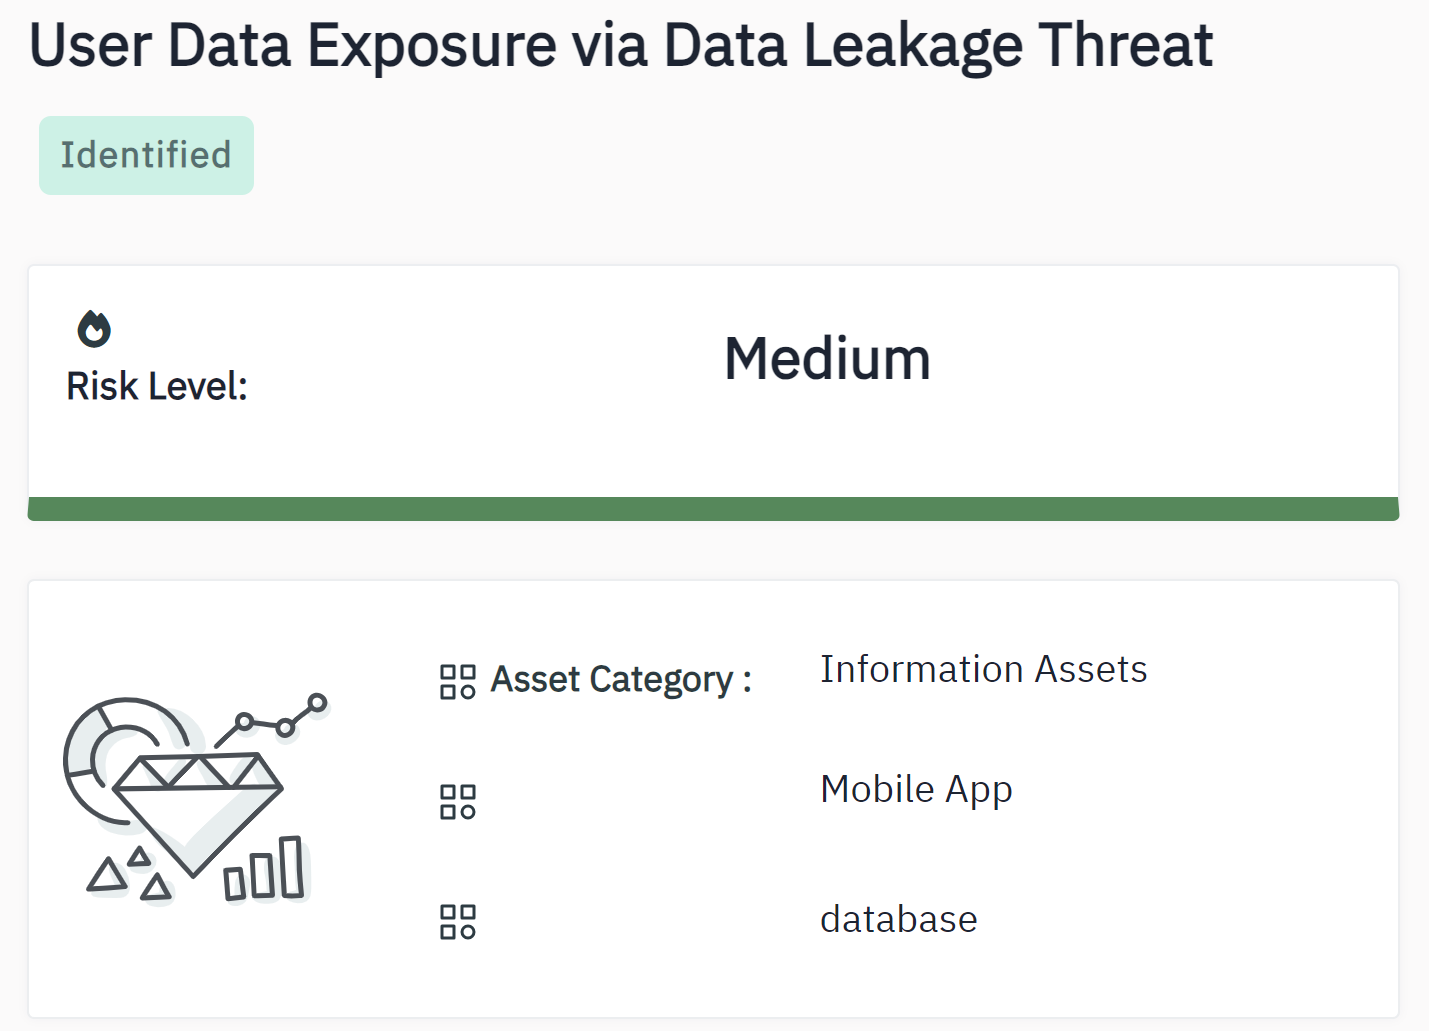Select the Mobile App entry

(x=916, y=789)
